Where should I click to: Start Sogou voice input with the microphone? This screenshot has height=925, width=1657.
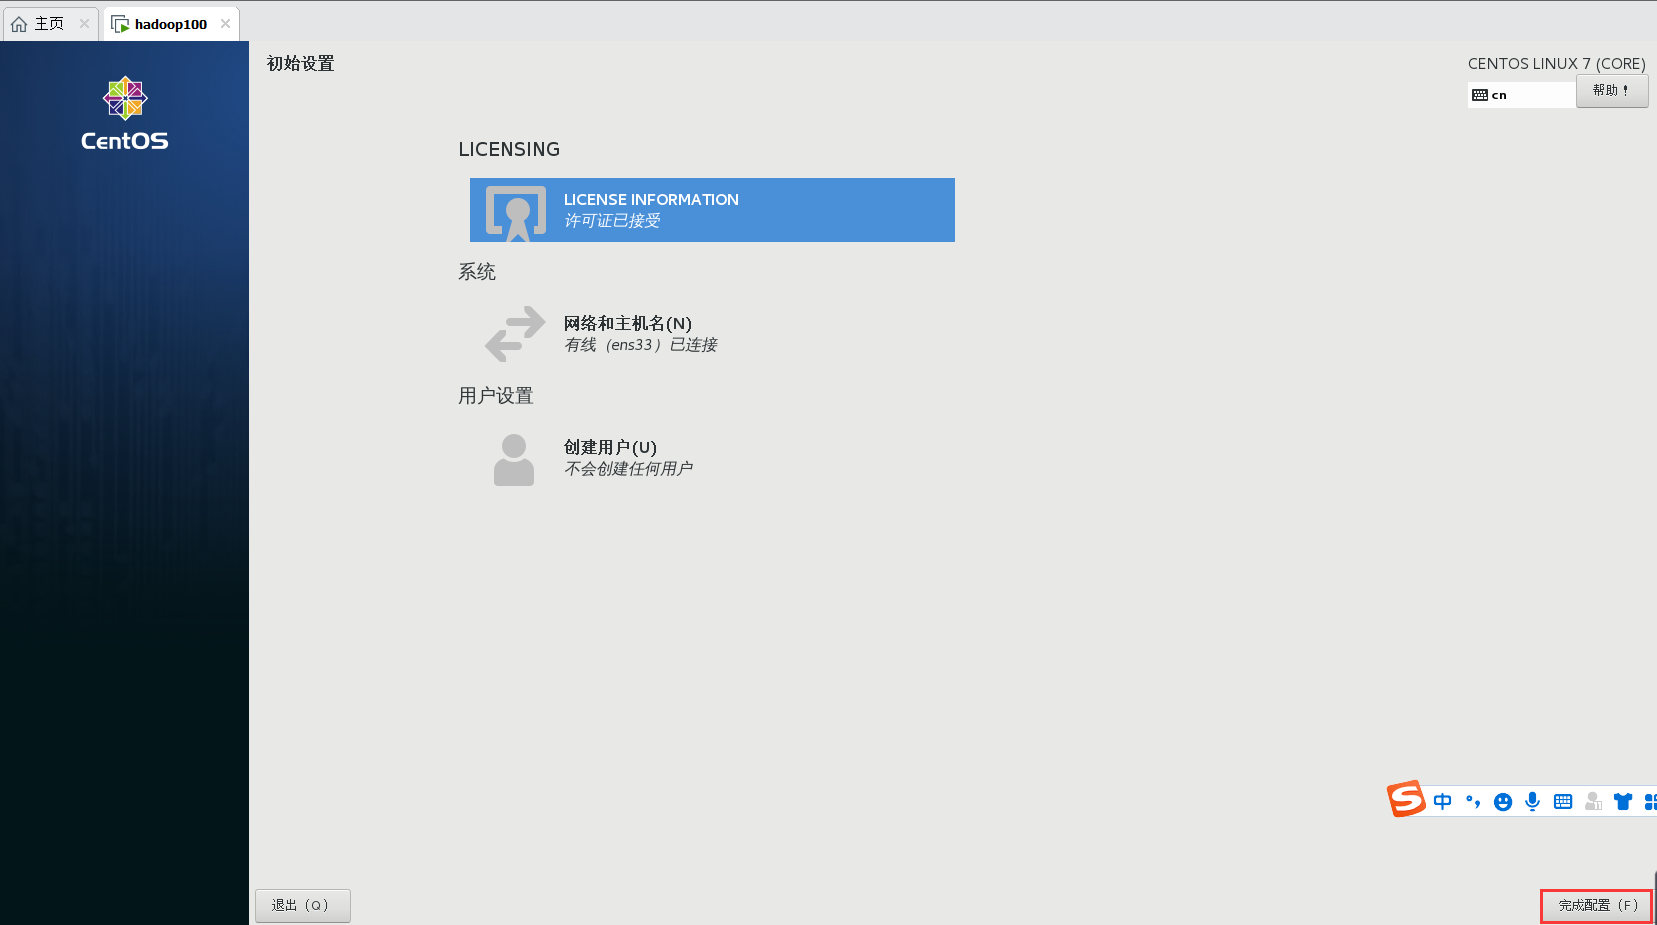point(1532,801)
